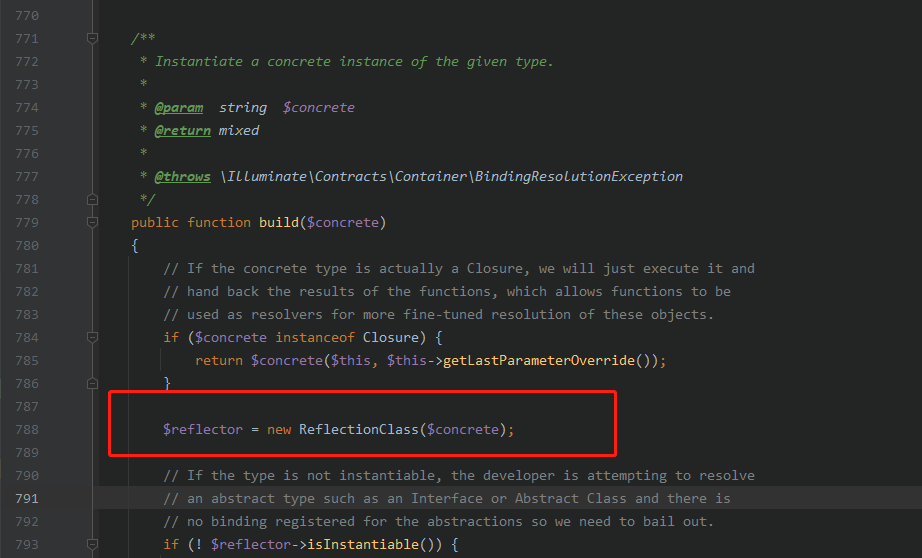The width and height of the screenshot is (922, 558).
Task: Click line number 774 in gutter
Action: pyautogui.click(x=27, y=108)
